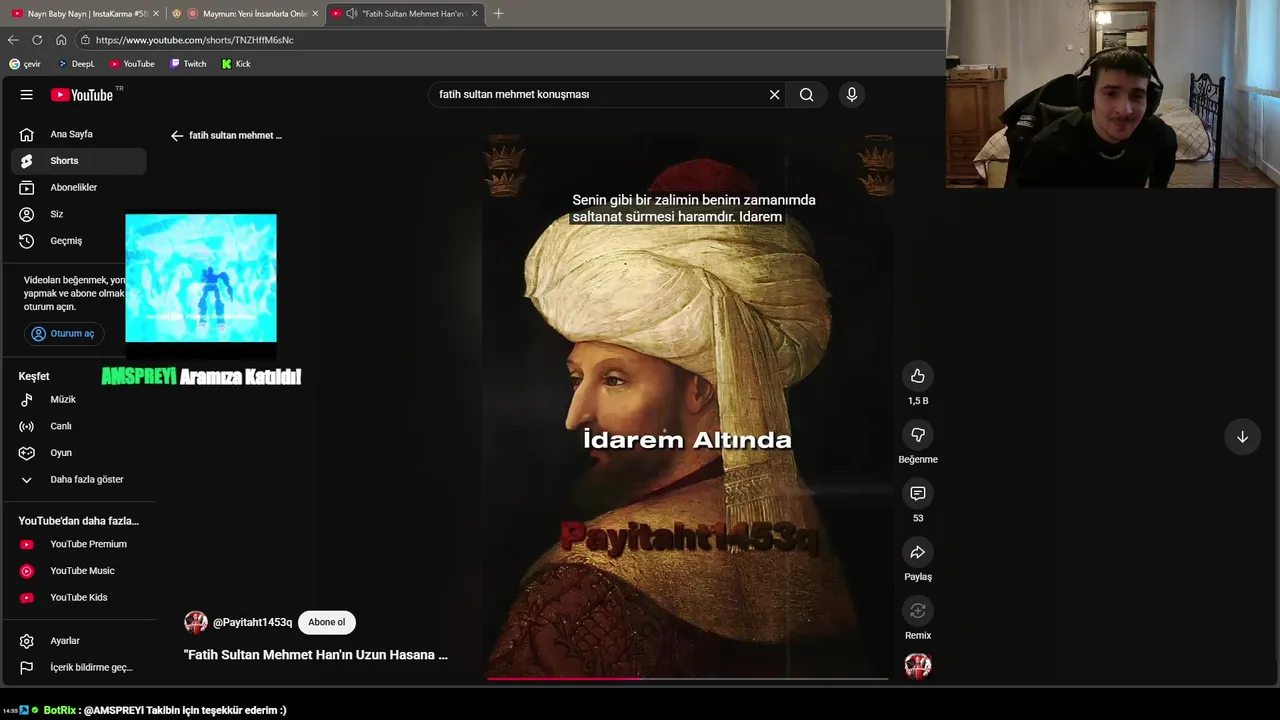
Task: Open a new browser tab with plus
Action: click(x=498, y=14)
